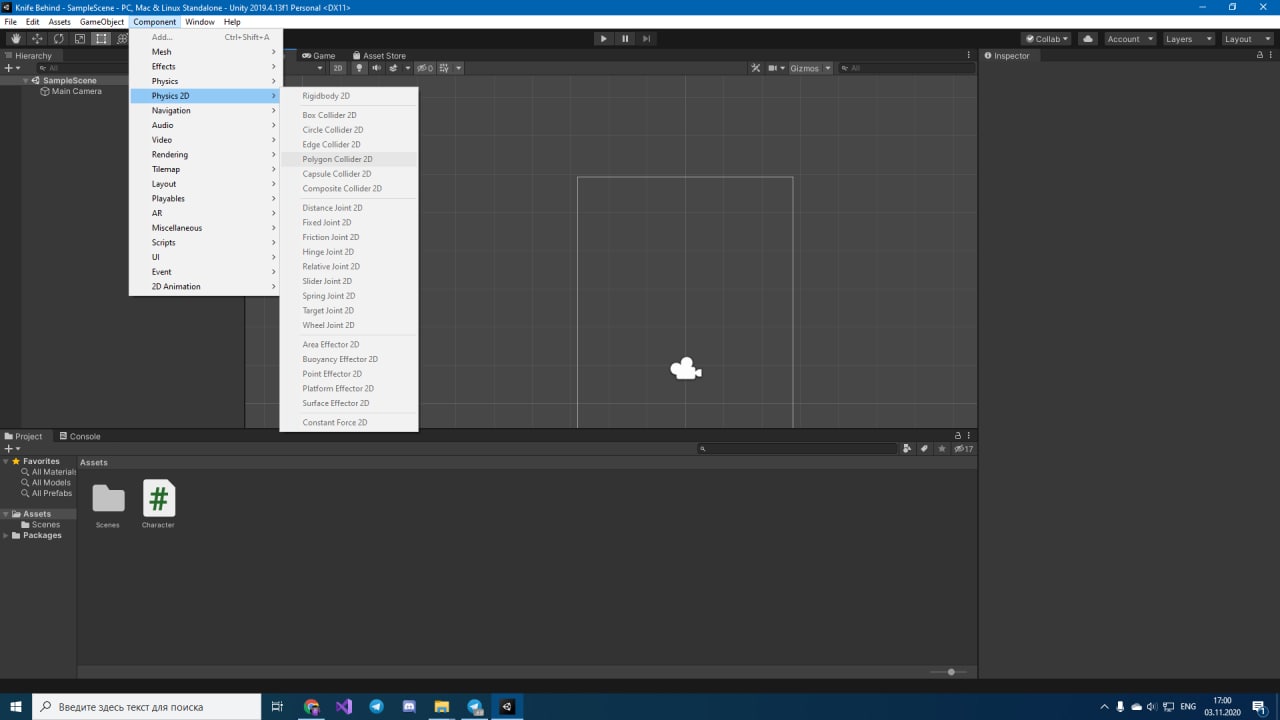
Task: Toggle scene lighting lightbulb
Action: [360, 68]
